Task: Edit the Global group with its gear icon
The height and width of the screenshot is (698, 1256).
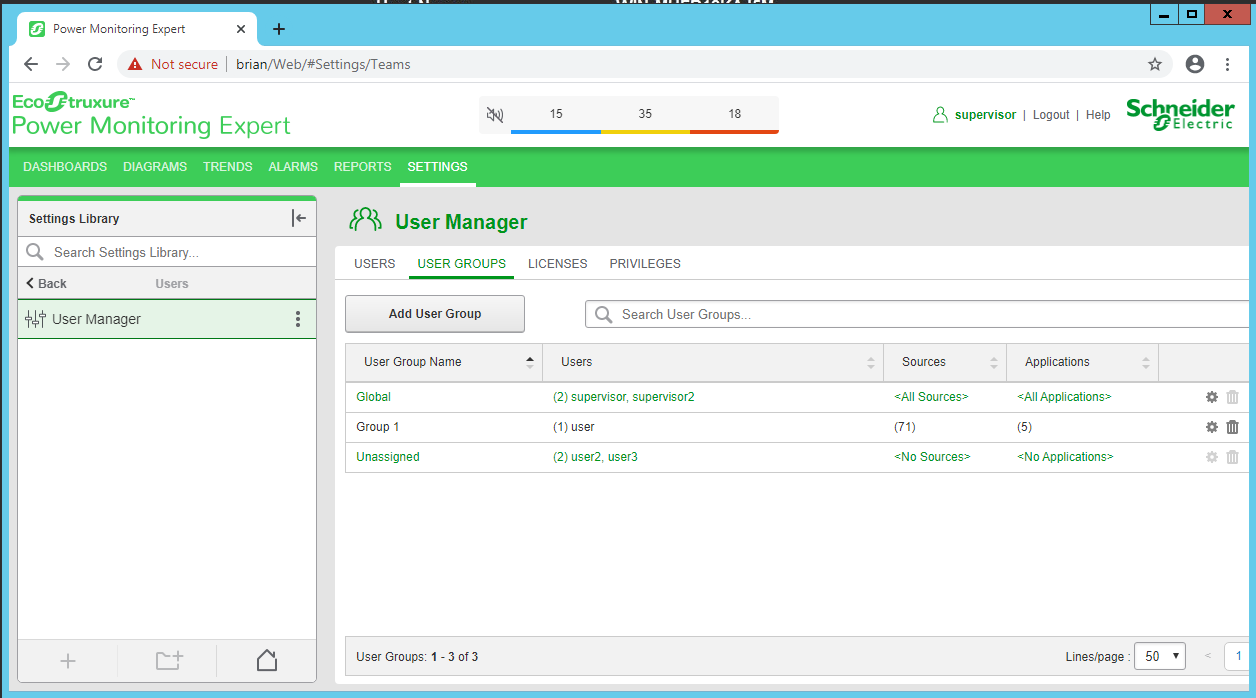Action: click(x=1212, y=397)
